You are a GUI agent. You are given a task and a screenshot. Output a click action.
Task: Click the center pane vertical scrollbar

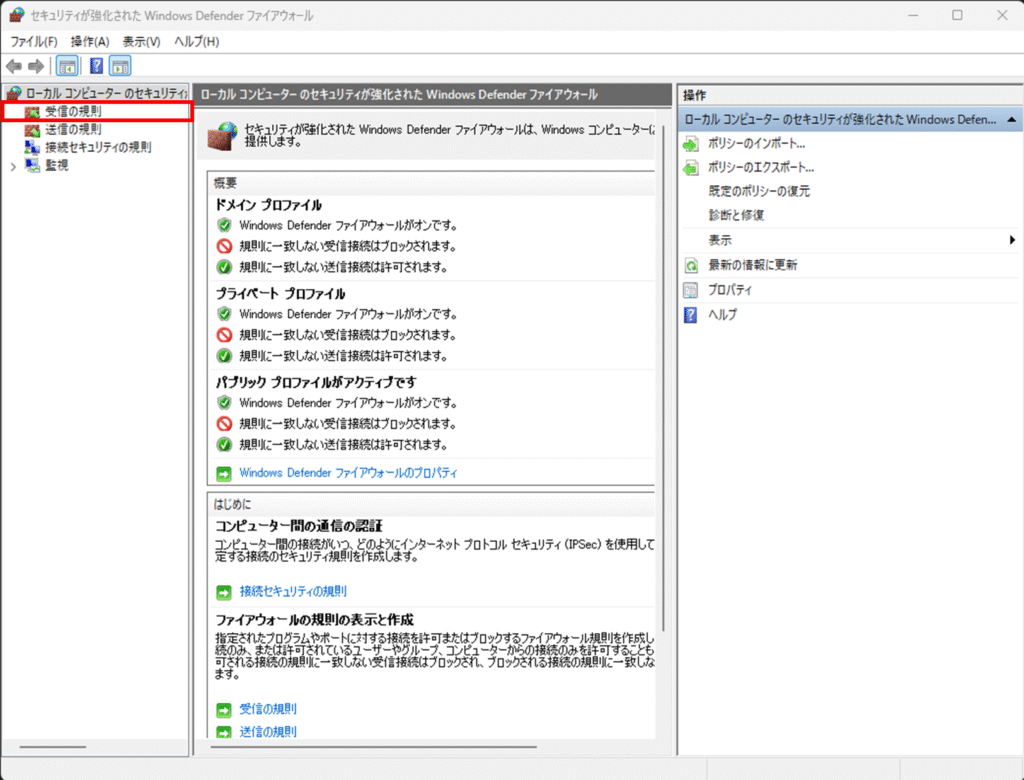coord(664,378)
